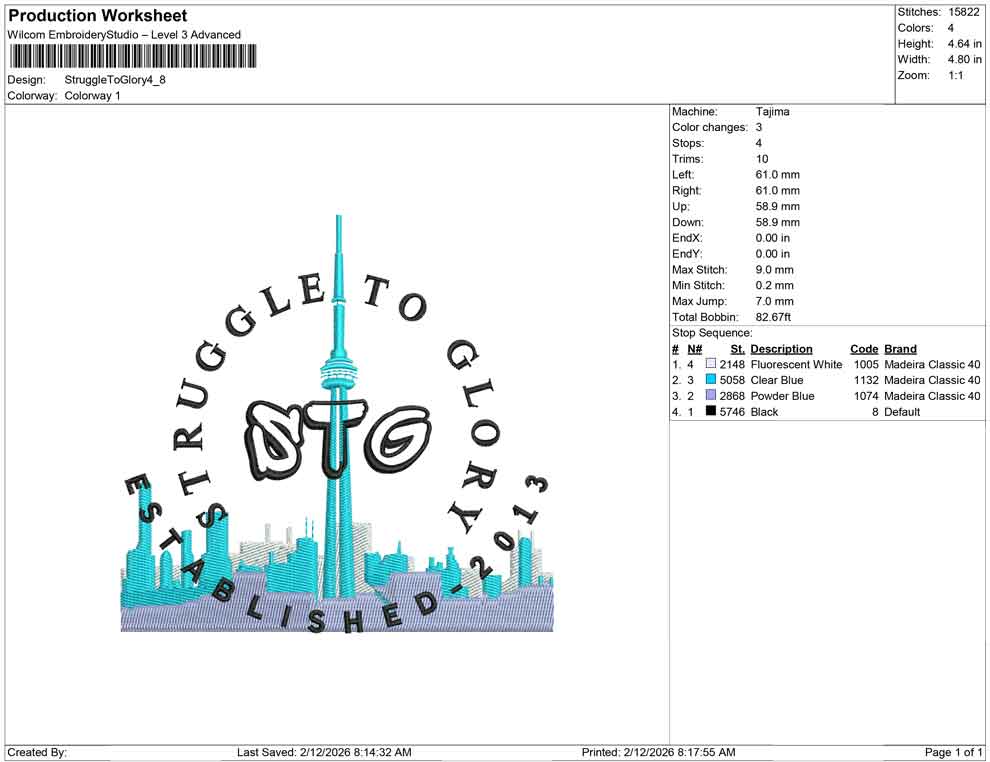
Task: Click the 'Stop Sequence:' label
Action: pyautogui.click(x=712, y=332)
